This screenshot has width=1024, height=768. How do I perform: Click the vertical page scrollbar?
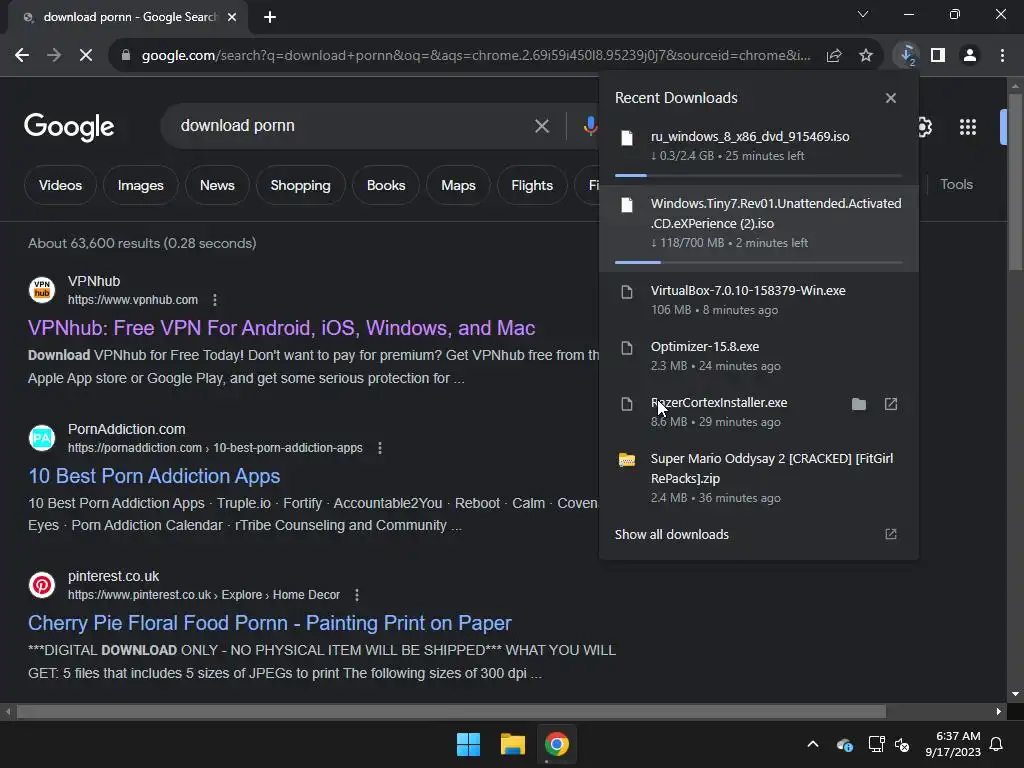[x=1015, y=182]
